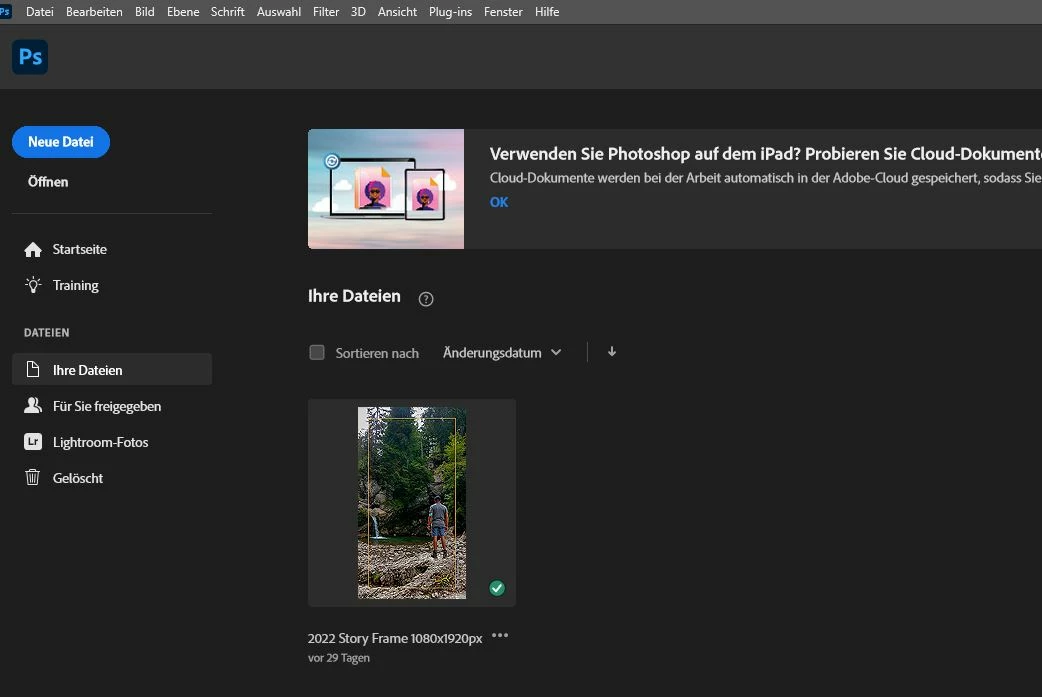Open the Fenster menu
Screen dimensions: 1042x697
tap(503, 12)
